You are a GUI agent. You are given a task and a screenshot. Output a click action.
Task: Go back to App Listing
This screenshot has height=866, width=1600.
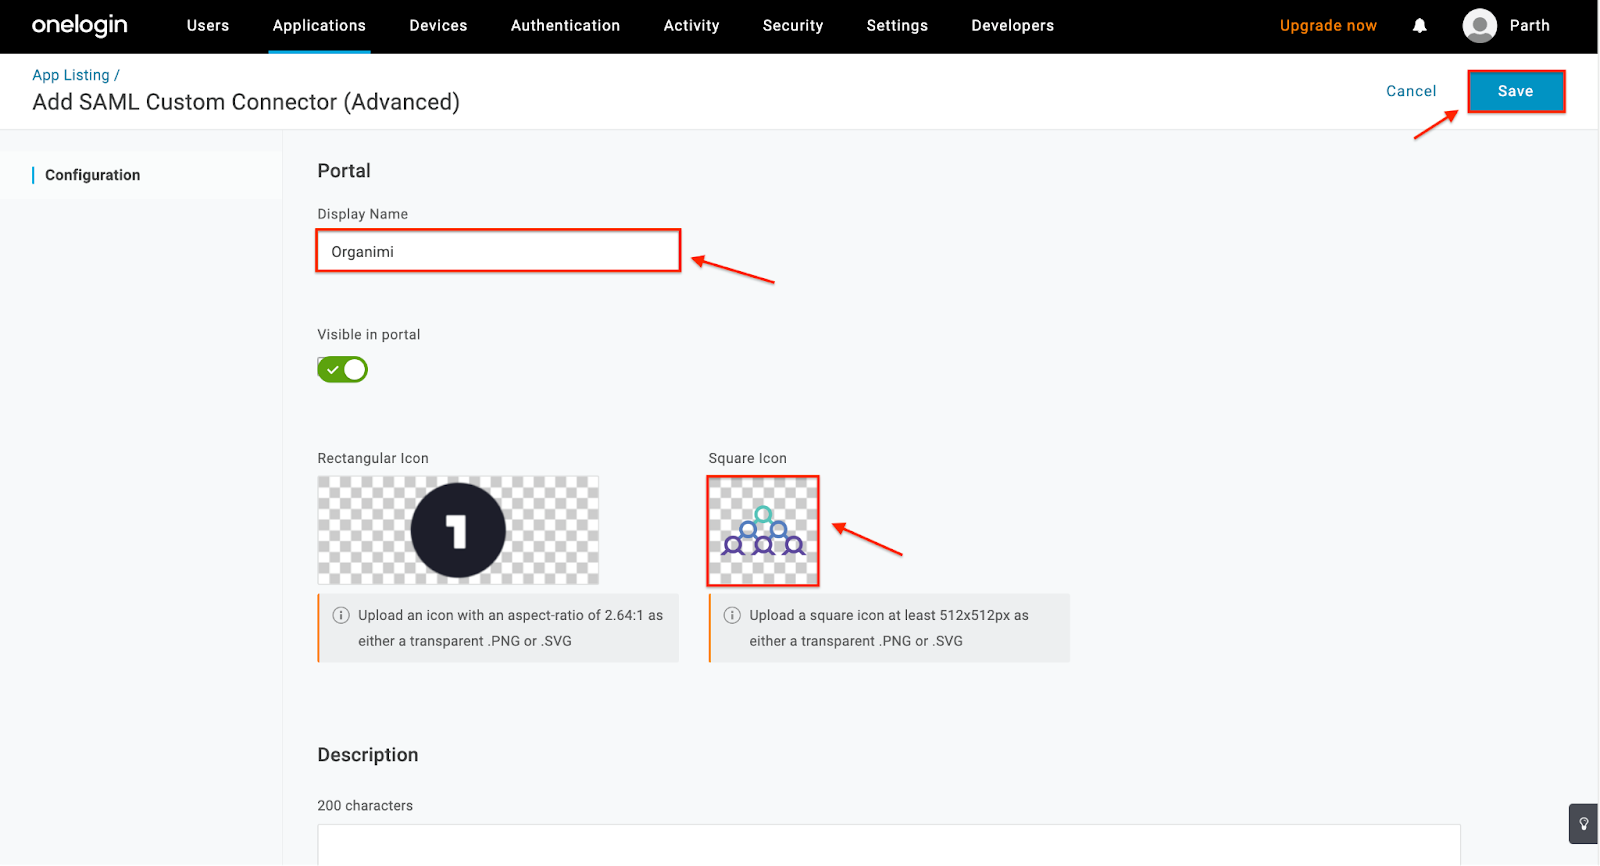(x=71, y=75)
